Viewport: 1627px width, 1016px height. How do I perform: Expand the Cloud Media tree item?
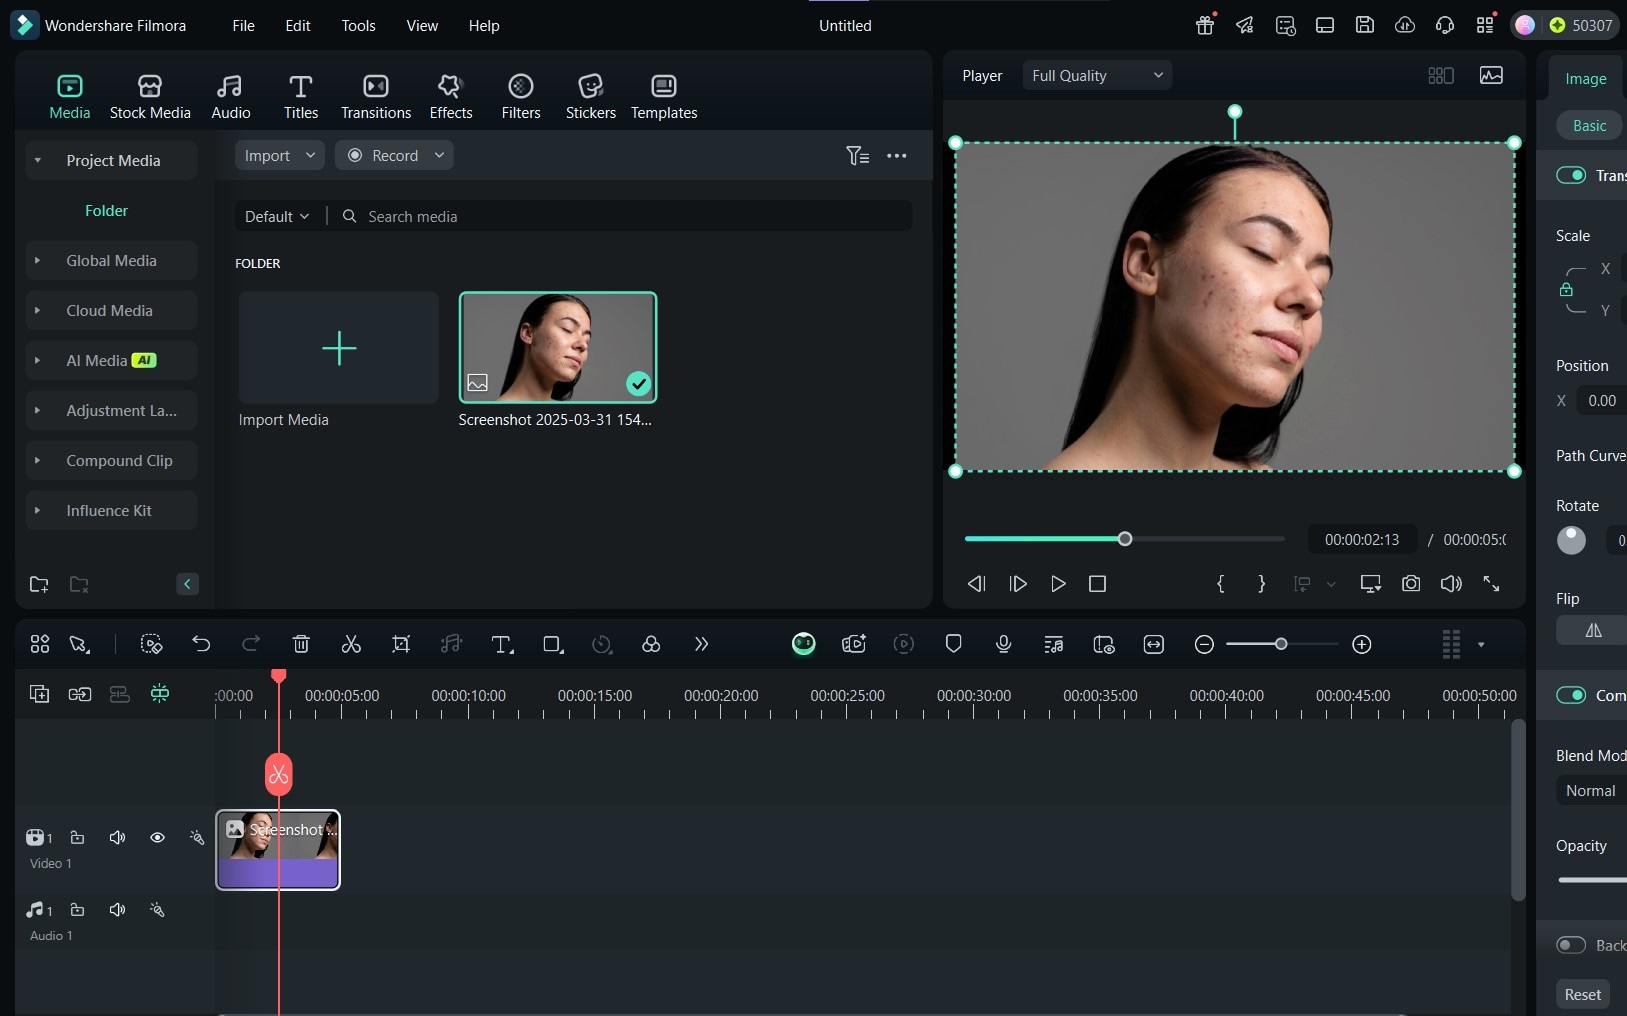(x=37, y=311)
